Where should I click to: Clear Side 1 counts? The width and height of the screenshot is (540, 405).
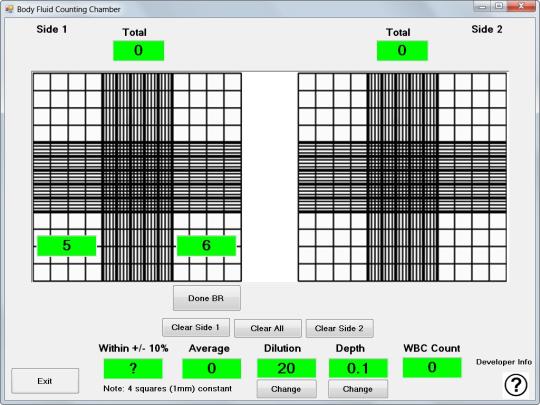(x=196, y=327)
